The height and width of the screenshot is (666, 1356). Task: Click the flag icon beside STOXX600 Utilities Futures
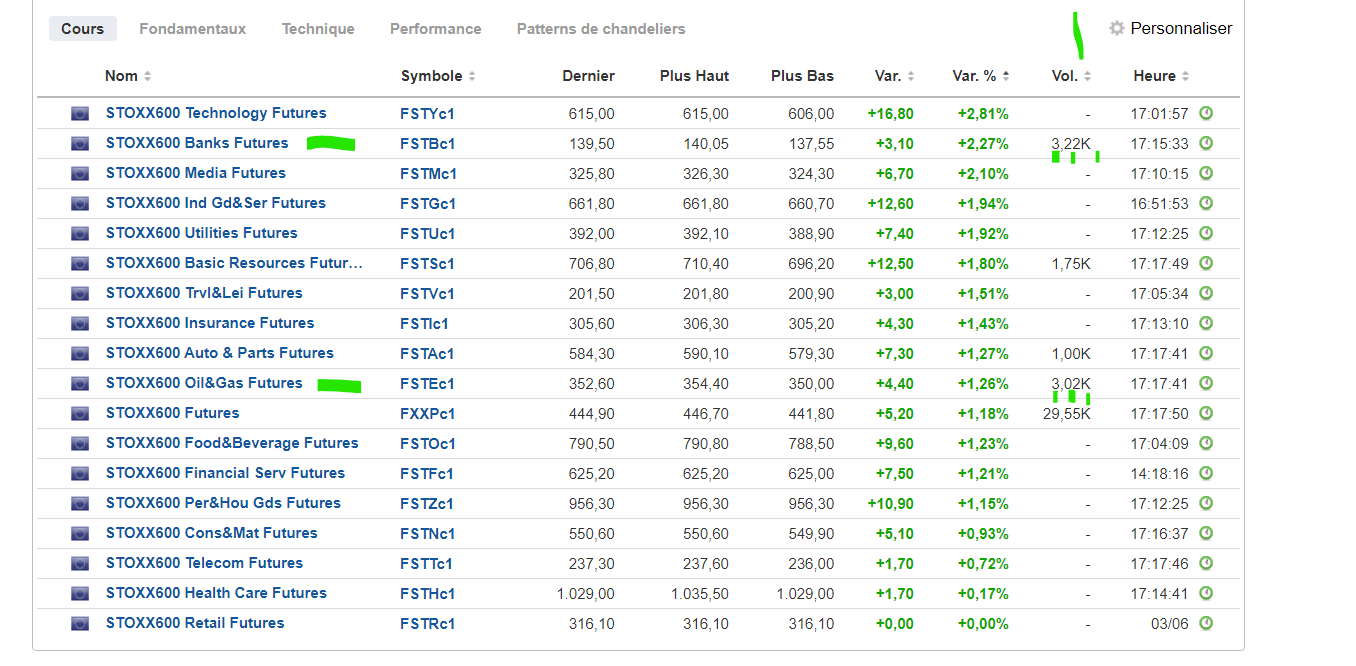pyautogui.click(x=80, y=234)
